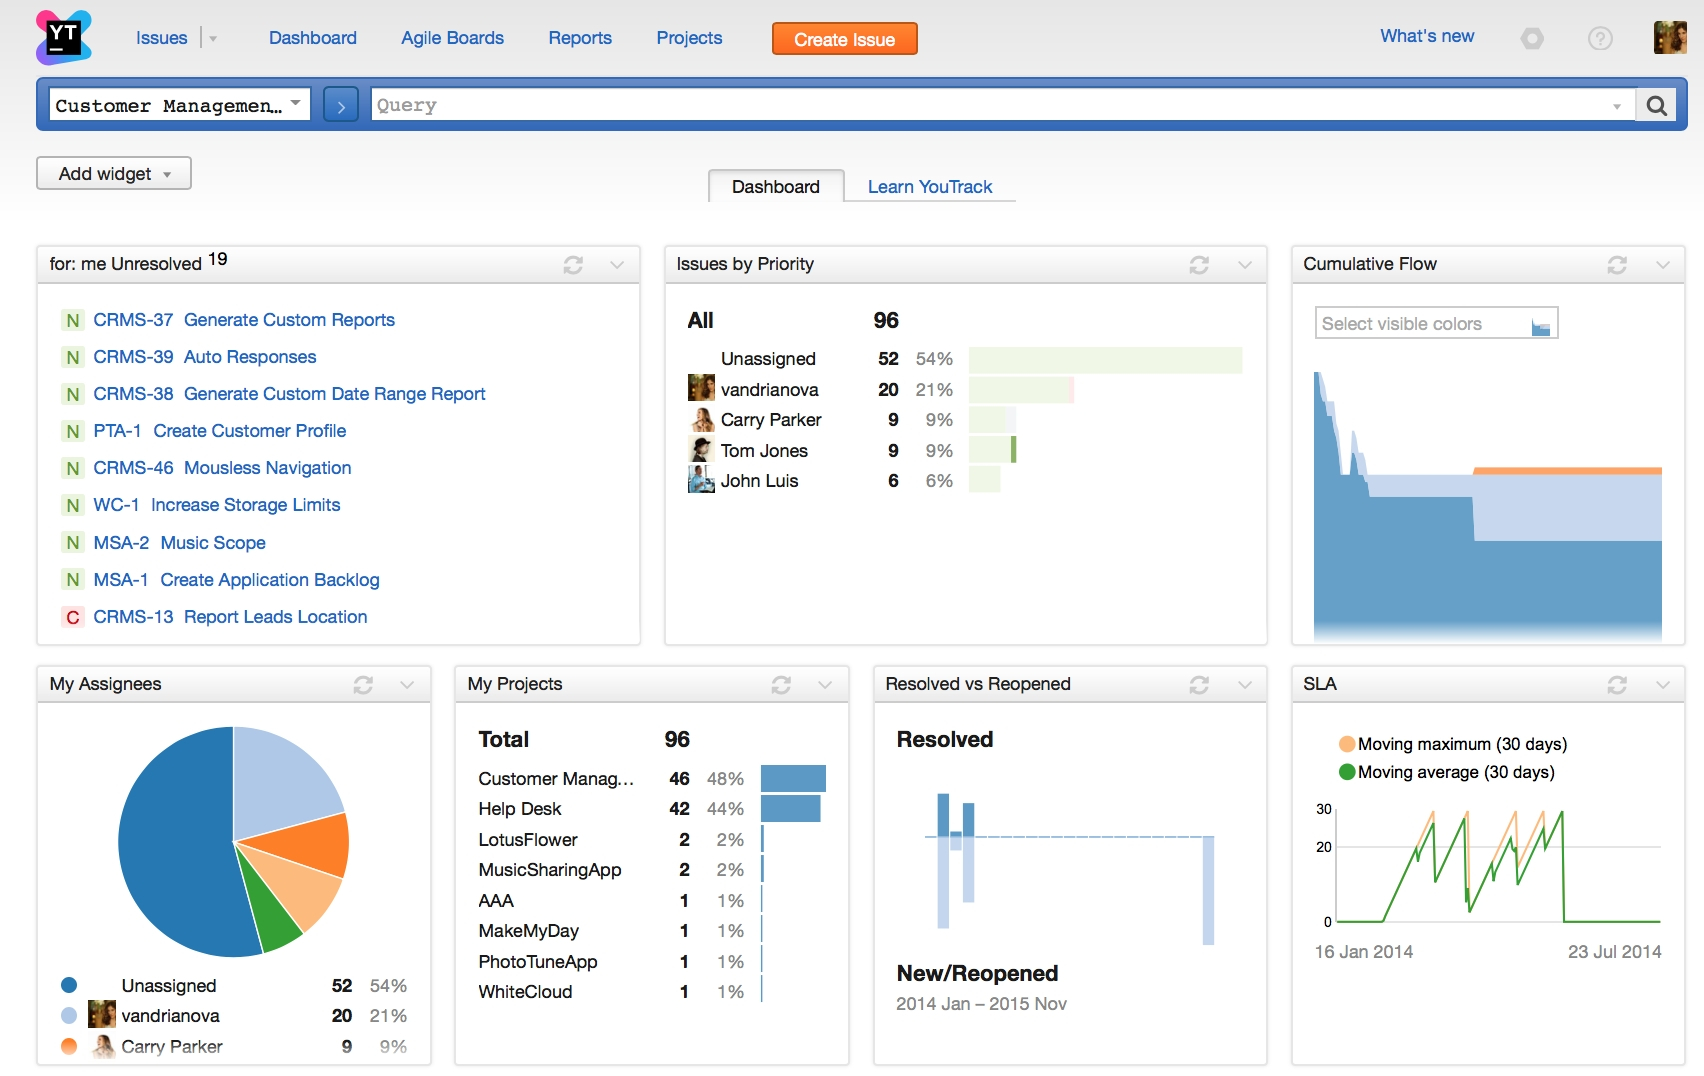Expand the Add widget dropdown

114,174
